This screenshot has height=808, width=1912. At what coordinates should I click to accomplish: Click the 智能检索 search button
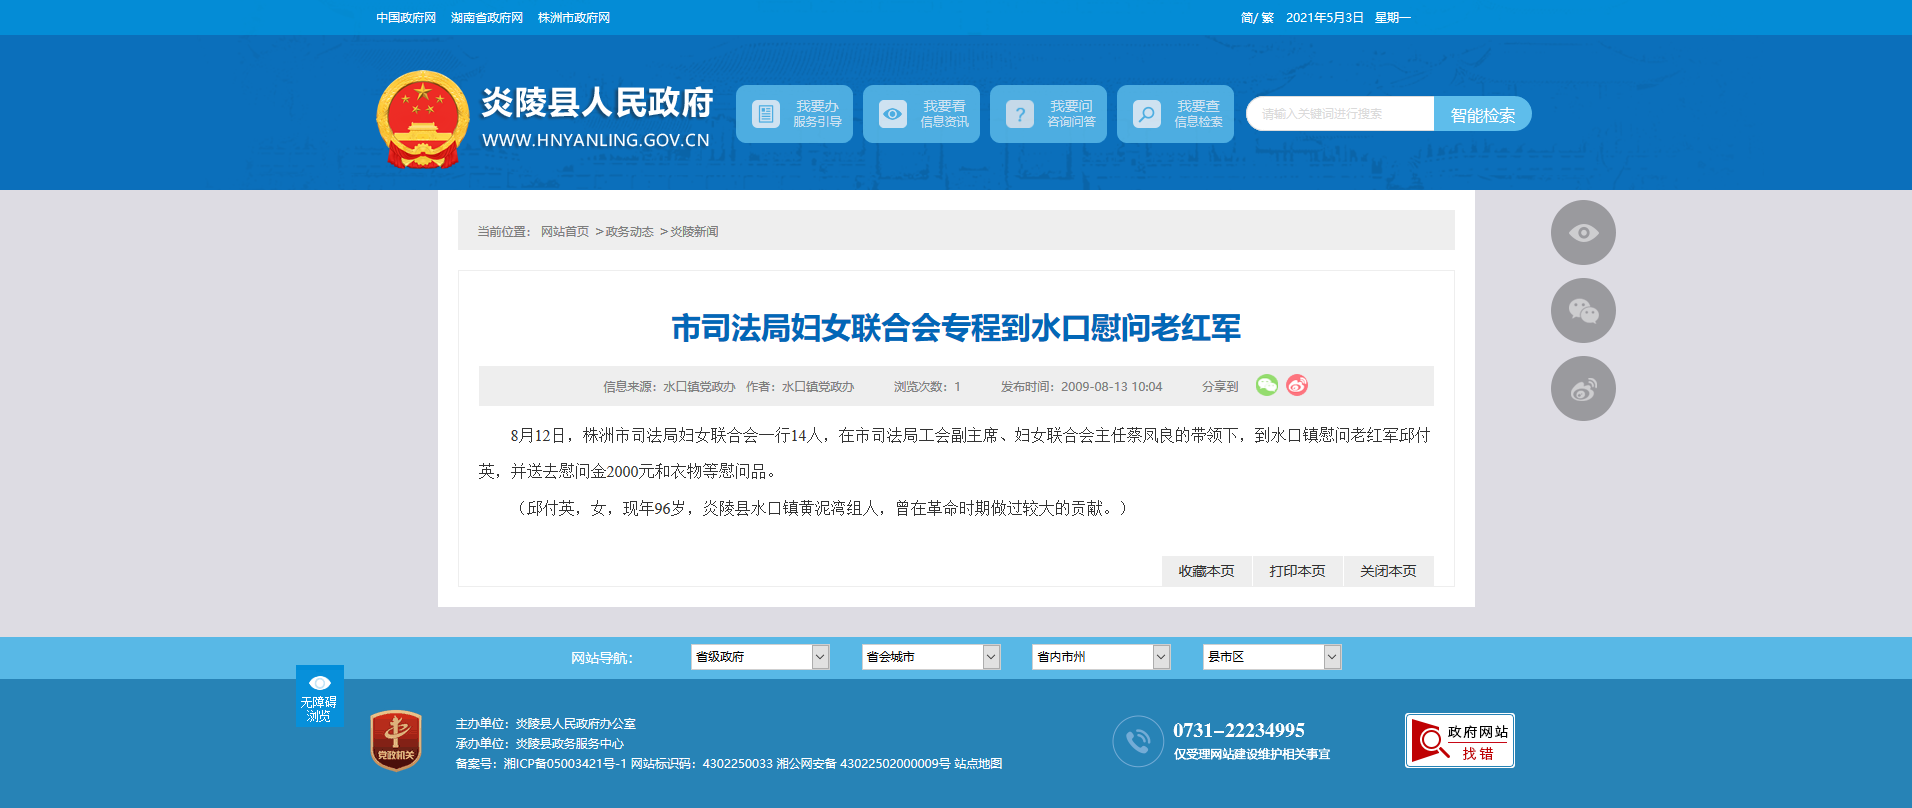1482,115
